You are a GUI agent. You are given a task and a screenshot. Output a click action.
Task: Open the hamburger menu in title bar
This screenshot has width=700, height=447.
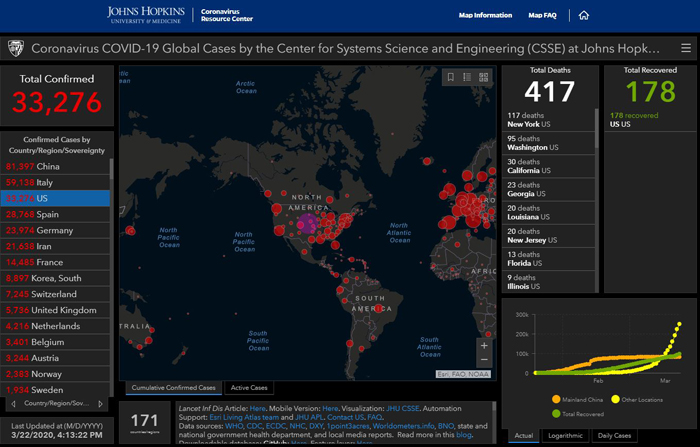686,48
